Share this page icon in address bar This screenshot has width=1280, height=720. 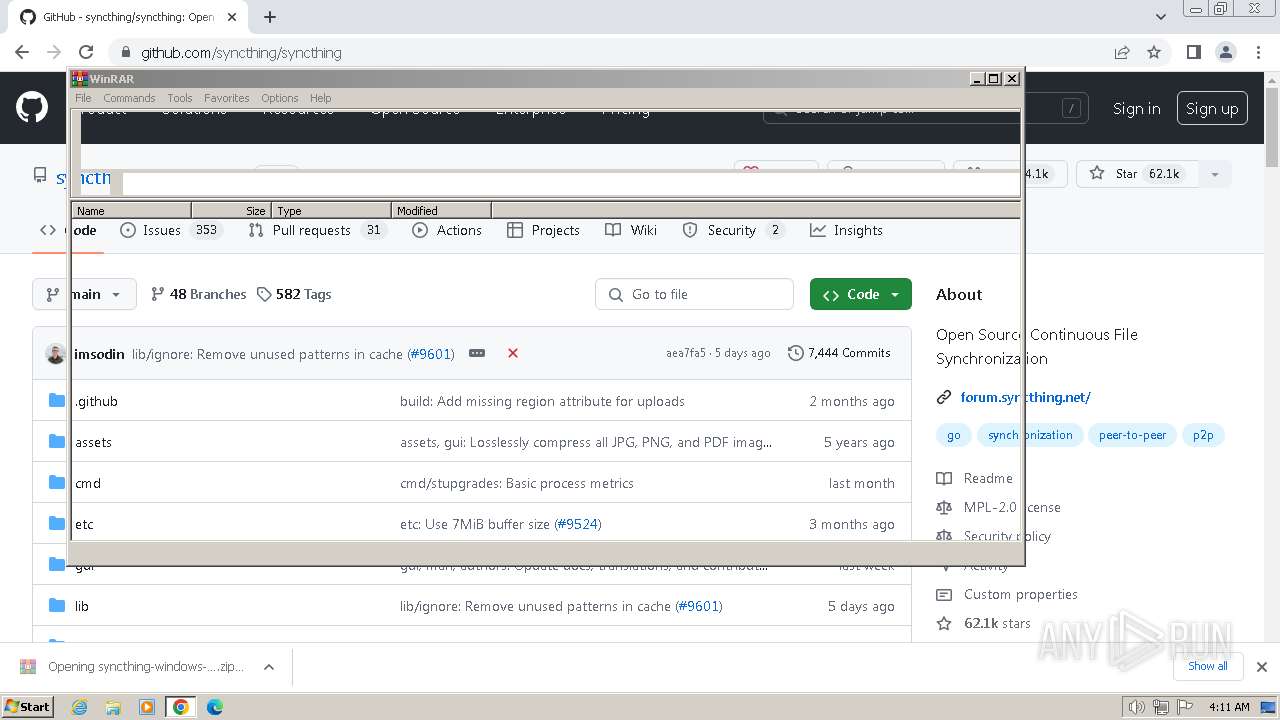(x=1122, y=52)
